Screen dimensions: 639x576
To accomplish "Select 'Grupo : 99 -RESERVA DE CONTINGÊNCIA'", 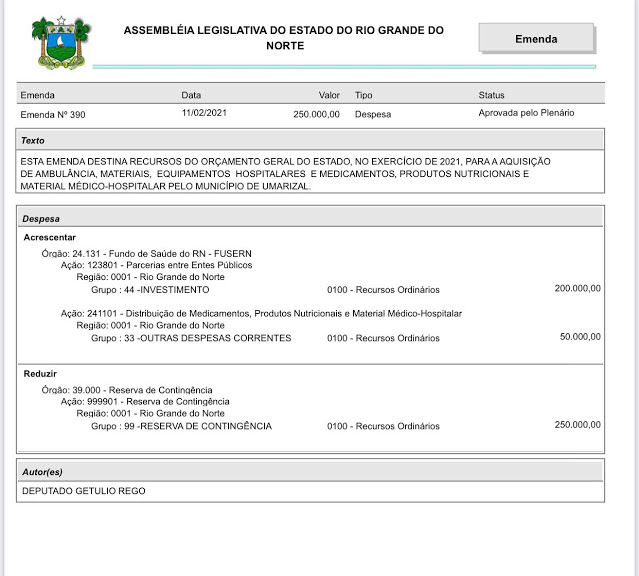I will pos(181,426).
